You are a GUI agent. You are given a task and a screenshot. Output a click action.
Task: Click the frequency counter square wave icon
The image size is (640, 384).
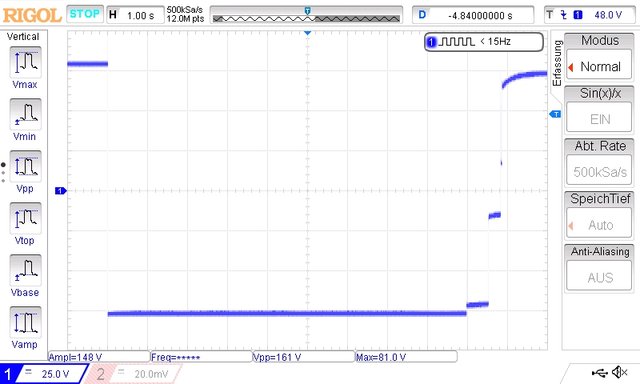tap(456, 42)
